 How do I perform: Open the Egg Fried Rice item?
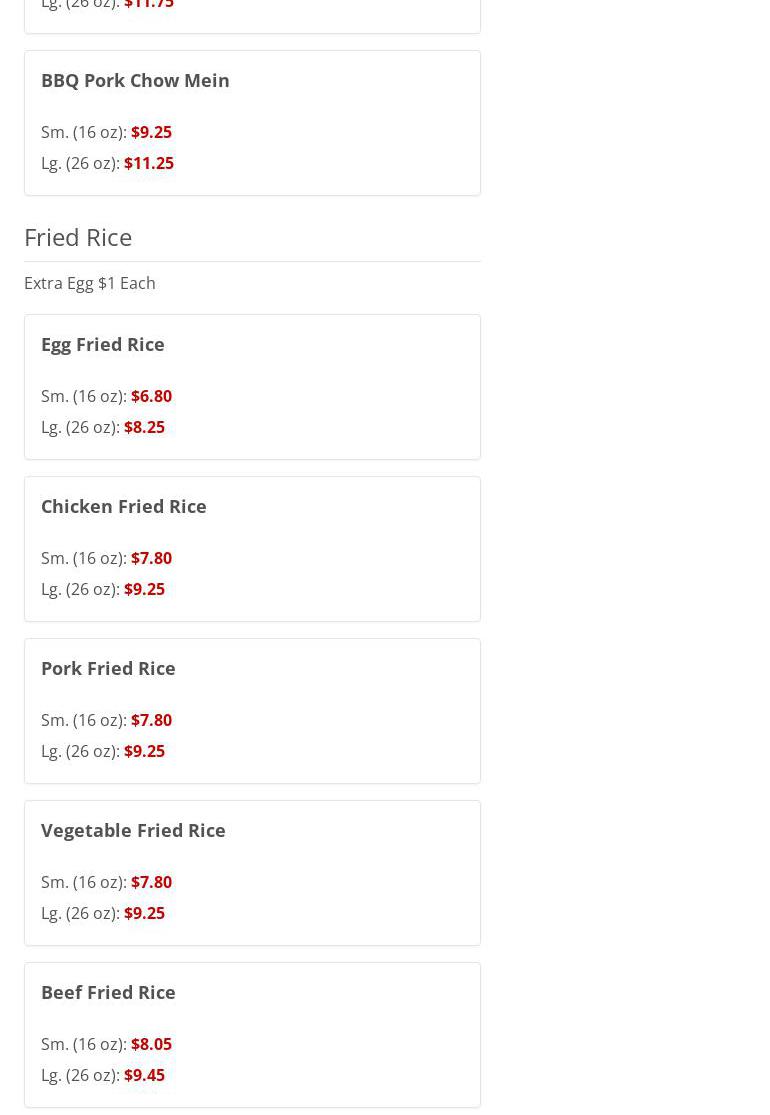[x=103, y=344]
